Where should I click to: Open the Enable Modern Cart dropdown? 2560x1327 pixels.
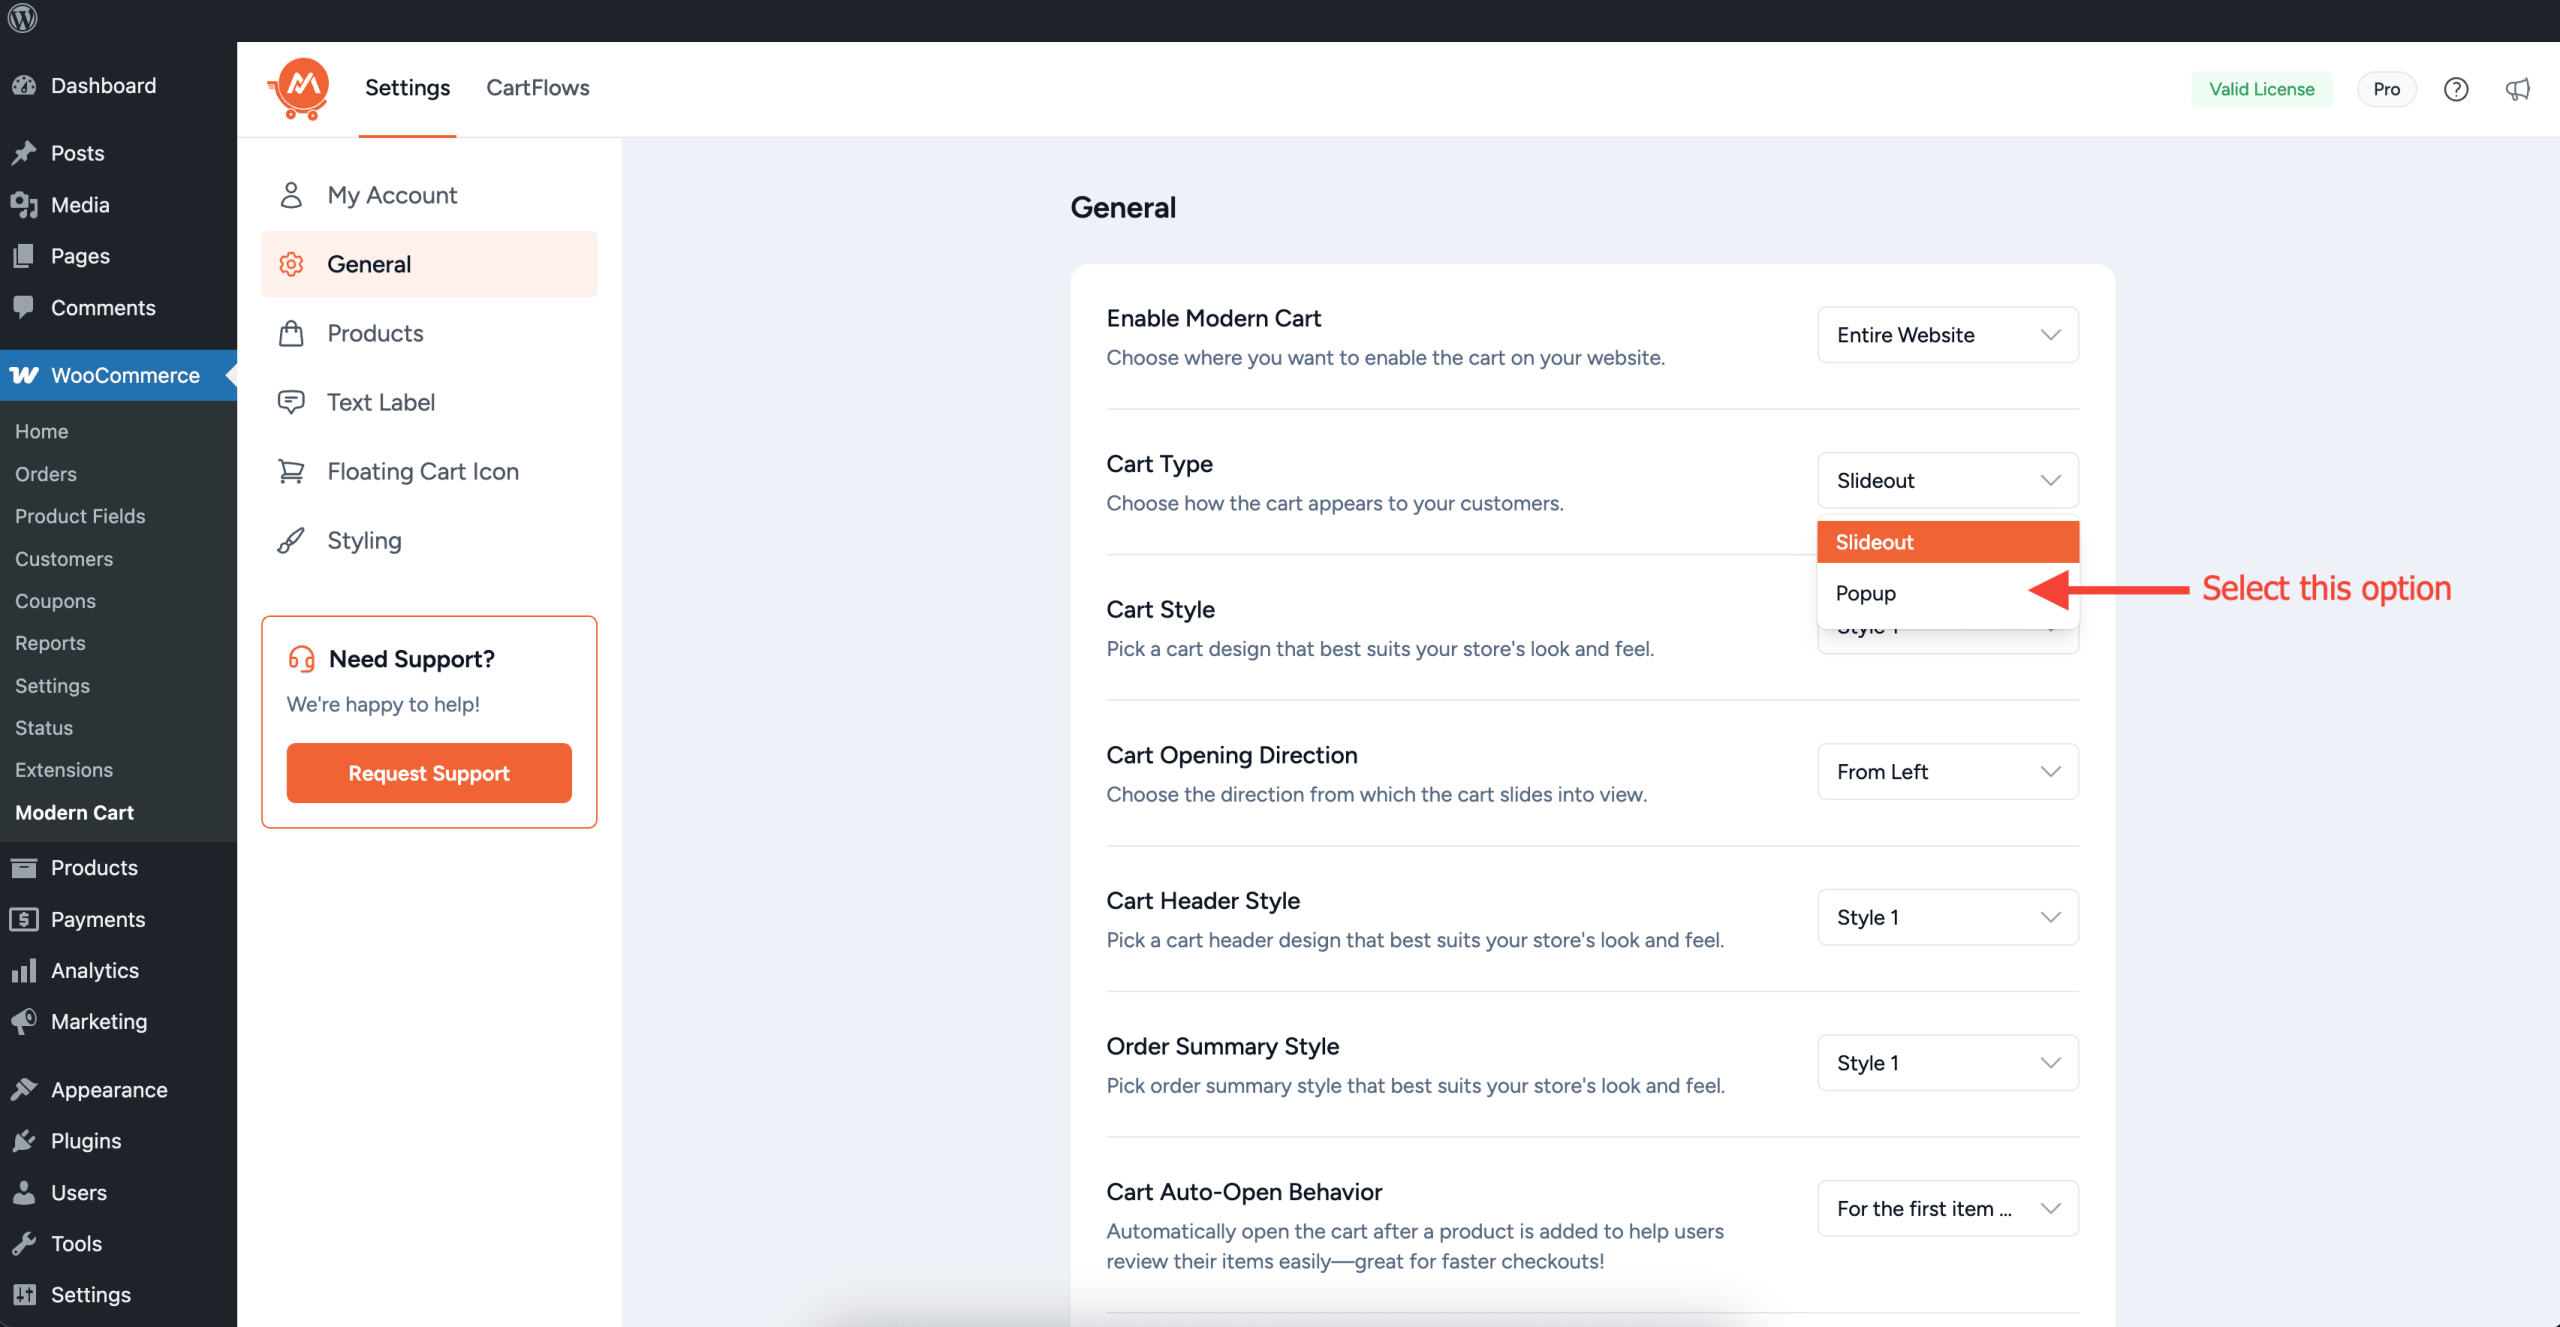tap(1947, 335)
